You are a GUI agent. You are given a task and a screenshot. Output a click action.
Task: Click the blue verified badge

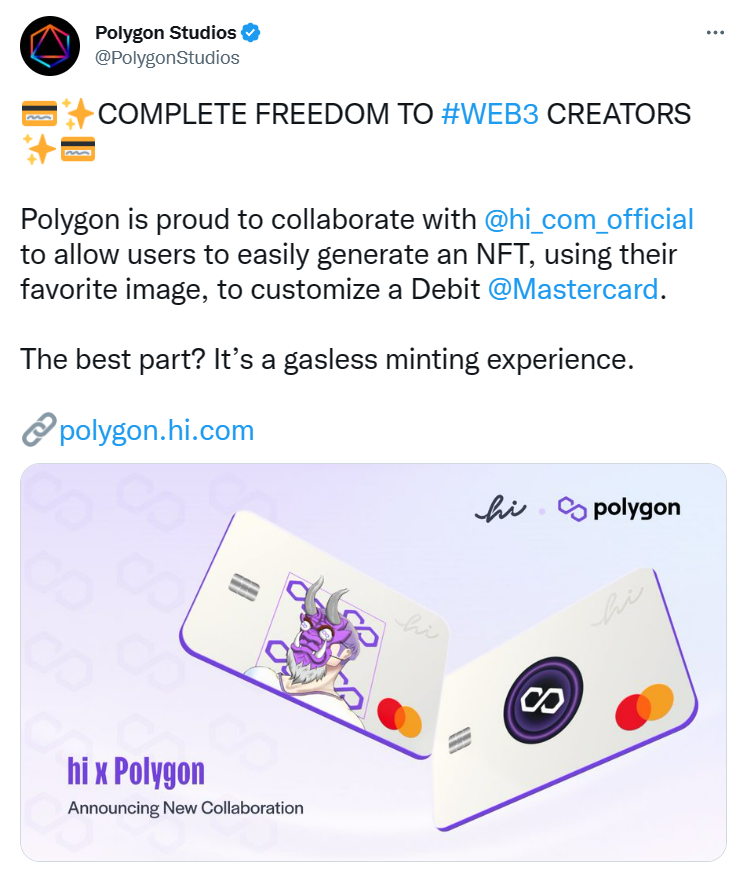pos(251,33)
